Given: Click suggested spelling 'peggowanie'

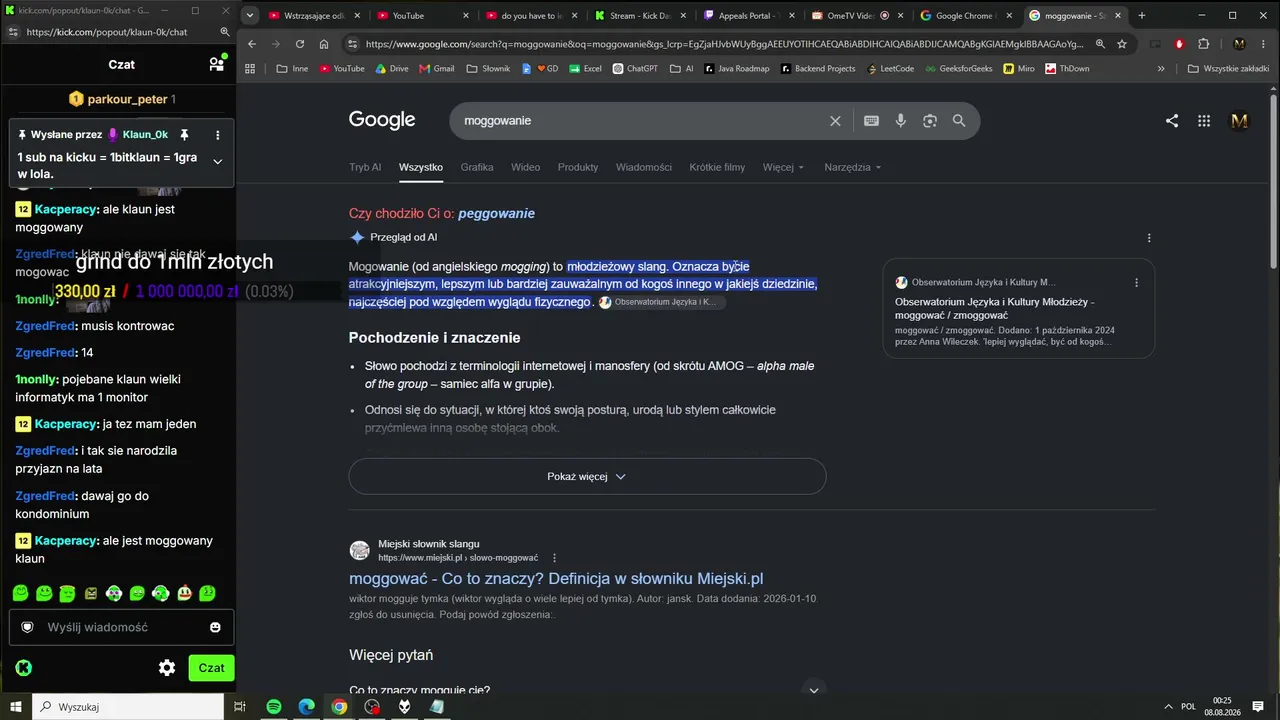Looking at the screenshot, I should (x=496, y=213).
